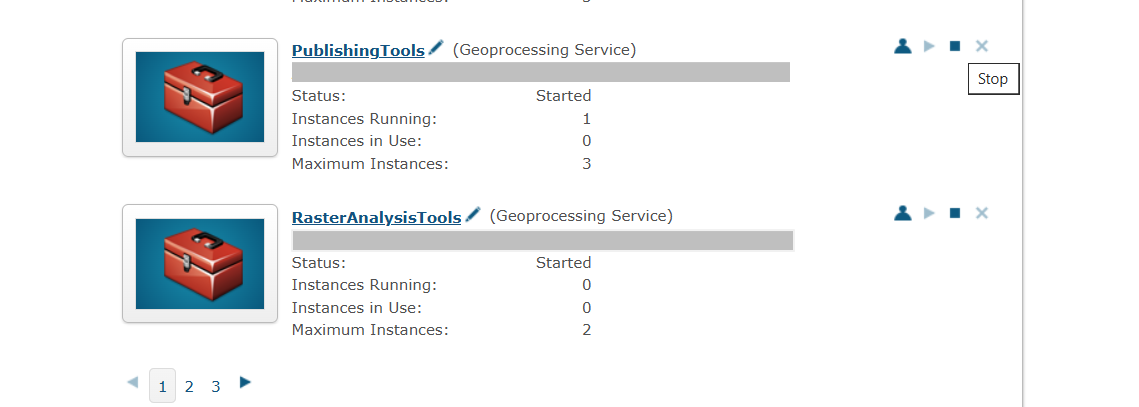Viewport: 1139px width, 407px height.
Task: Start the RasterAnalysisTools service with play icon
Action: point(929,213)
